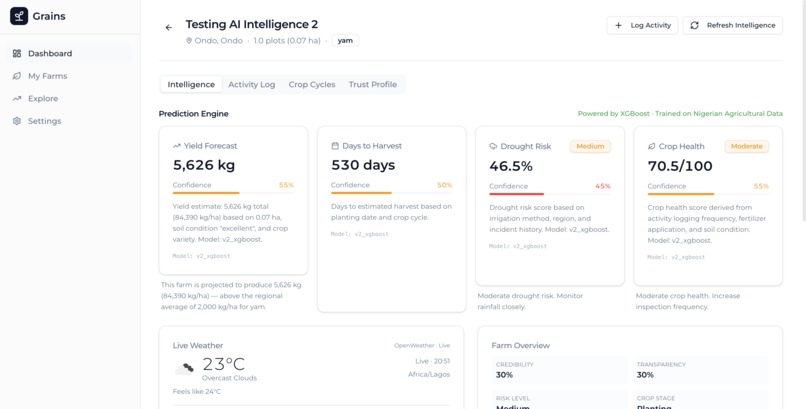
Task: Click the '530 days' harvest value
Action: click(x=363, y=165)
